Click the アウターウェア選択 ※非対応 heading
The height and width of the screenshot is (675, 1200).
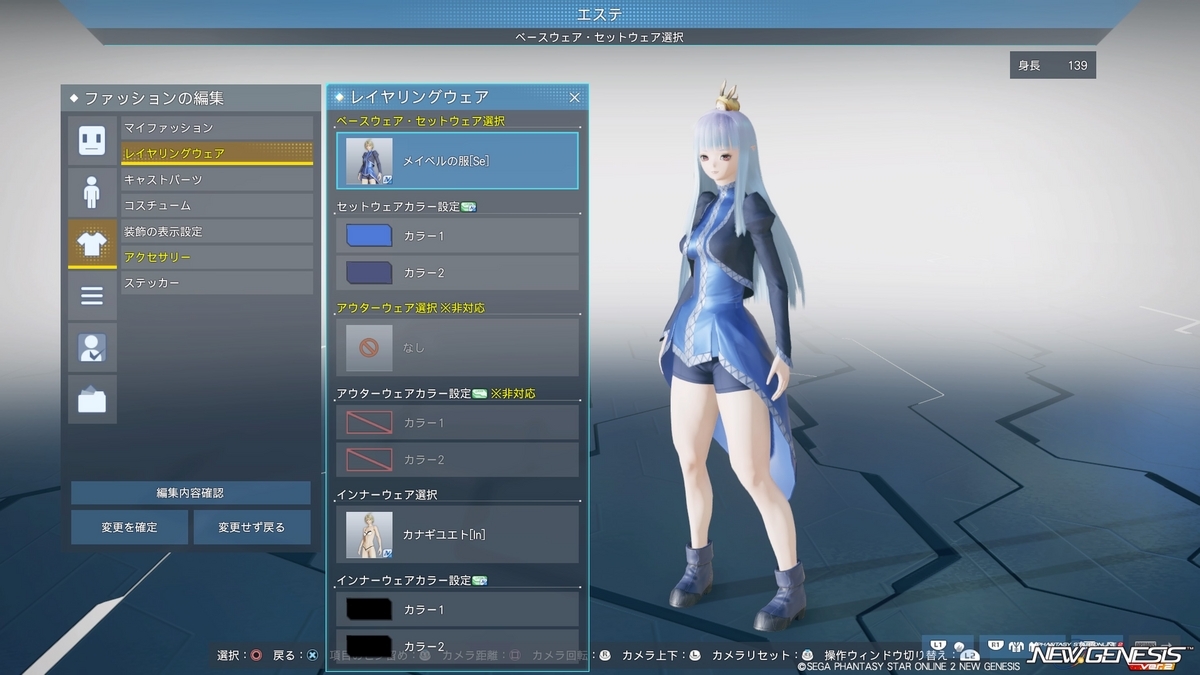tap(411, 308)
